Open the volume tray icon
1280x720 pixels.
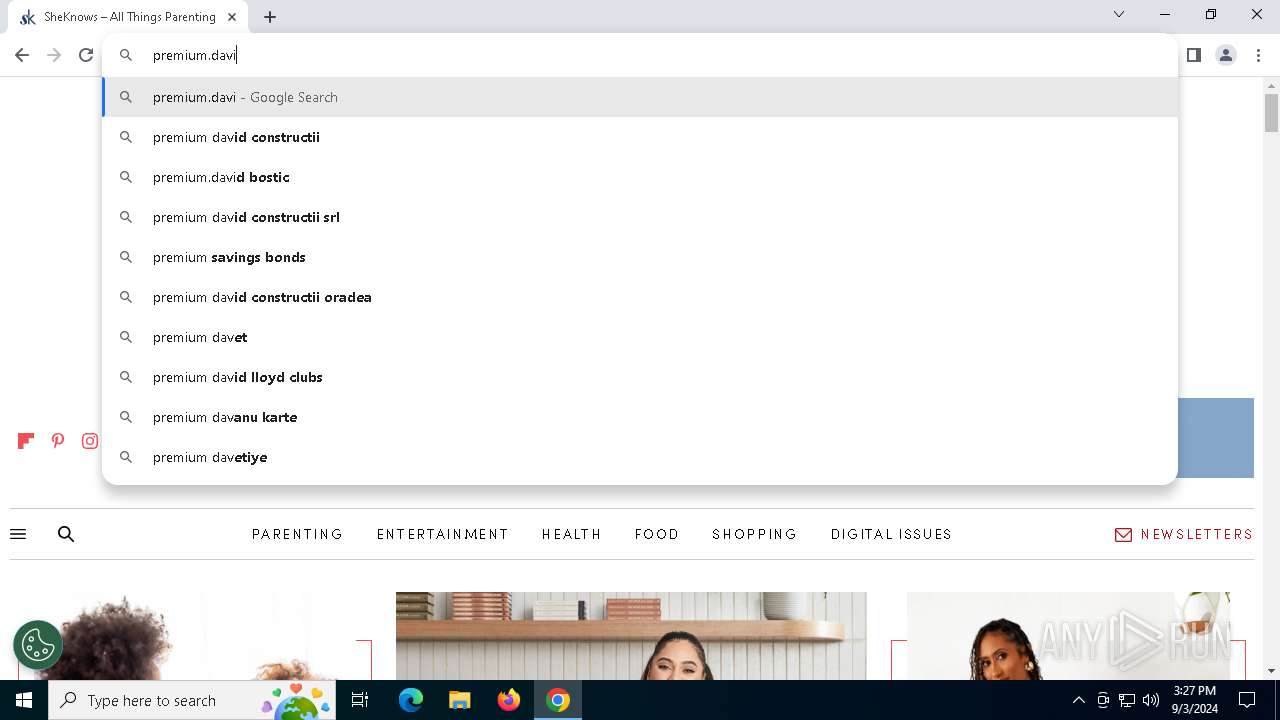[1151, 700]
